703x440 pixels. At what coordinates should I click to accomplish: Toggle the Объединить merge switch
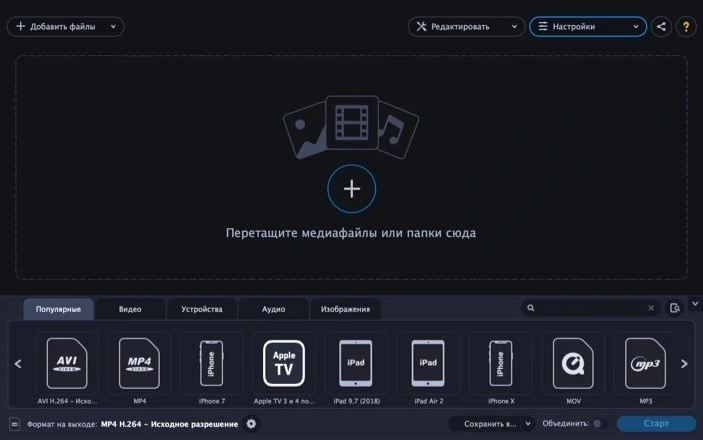(x=600, y=424)
